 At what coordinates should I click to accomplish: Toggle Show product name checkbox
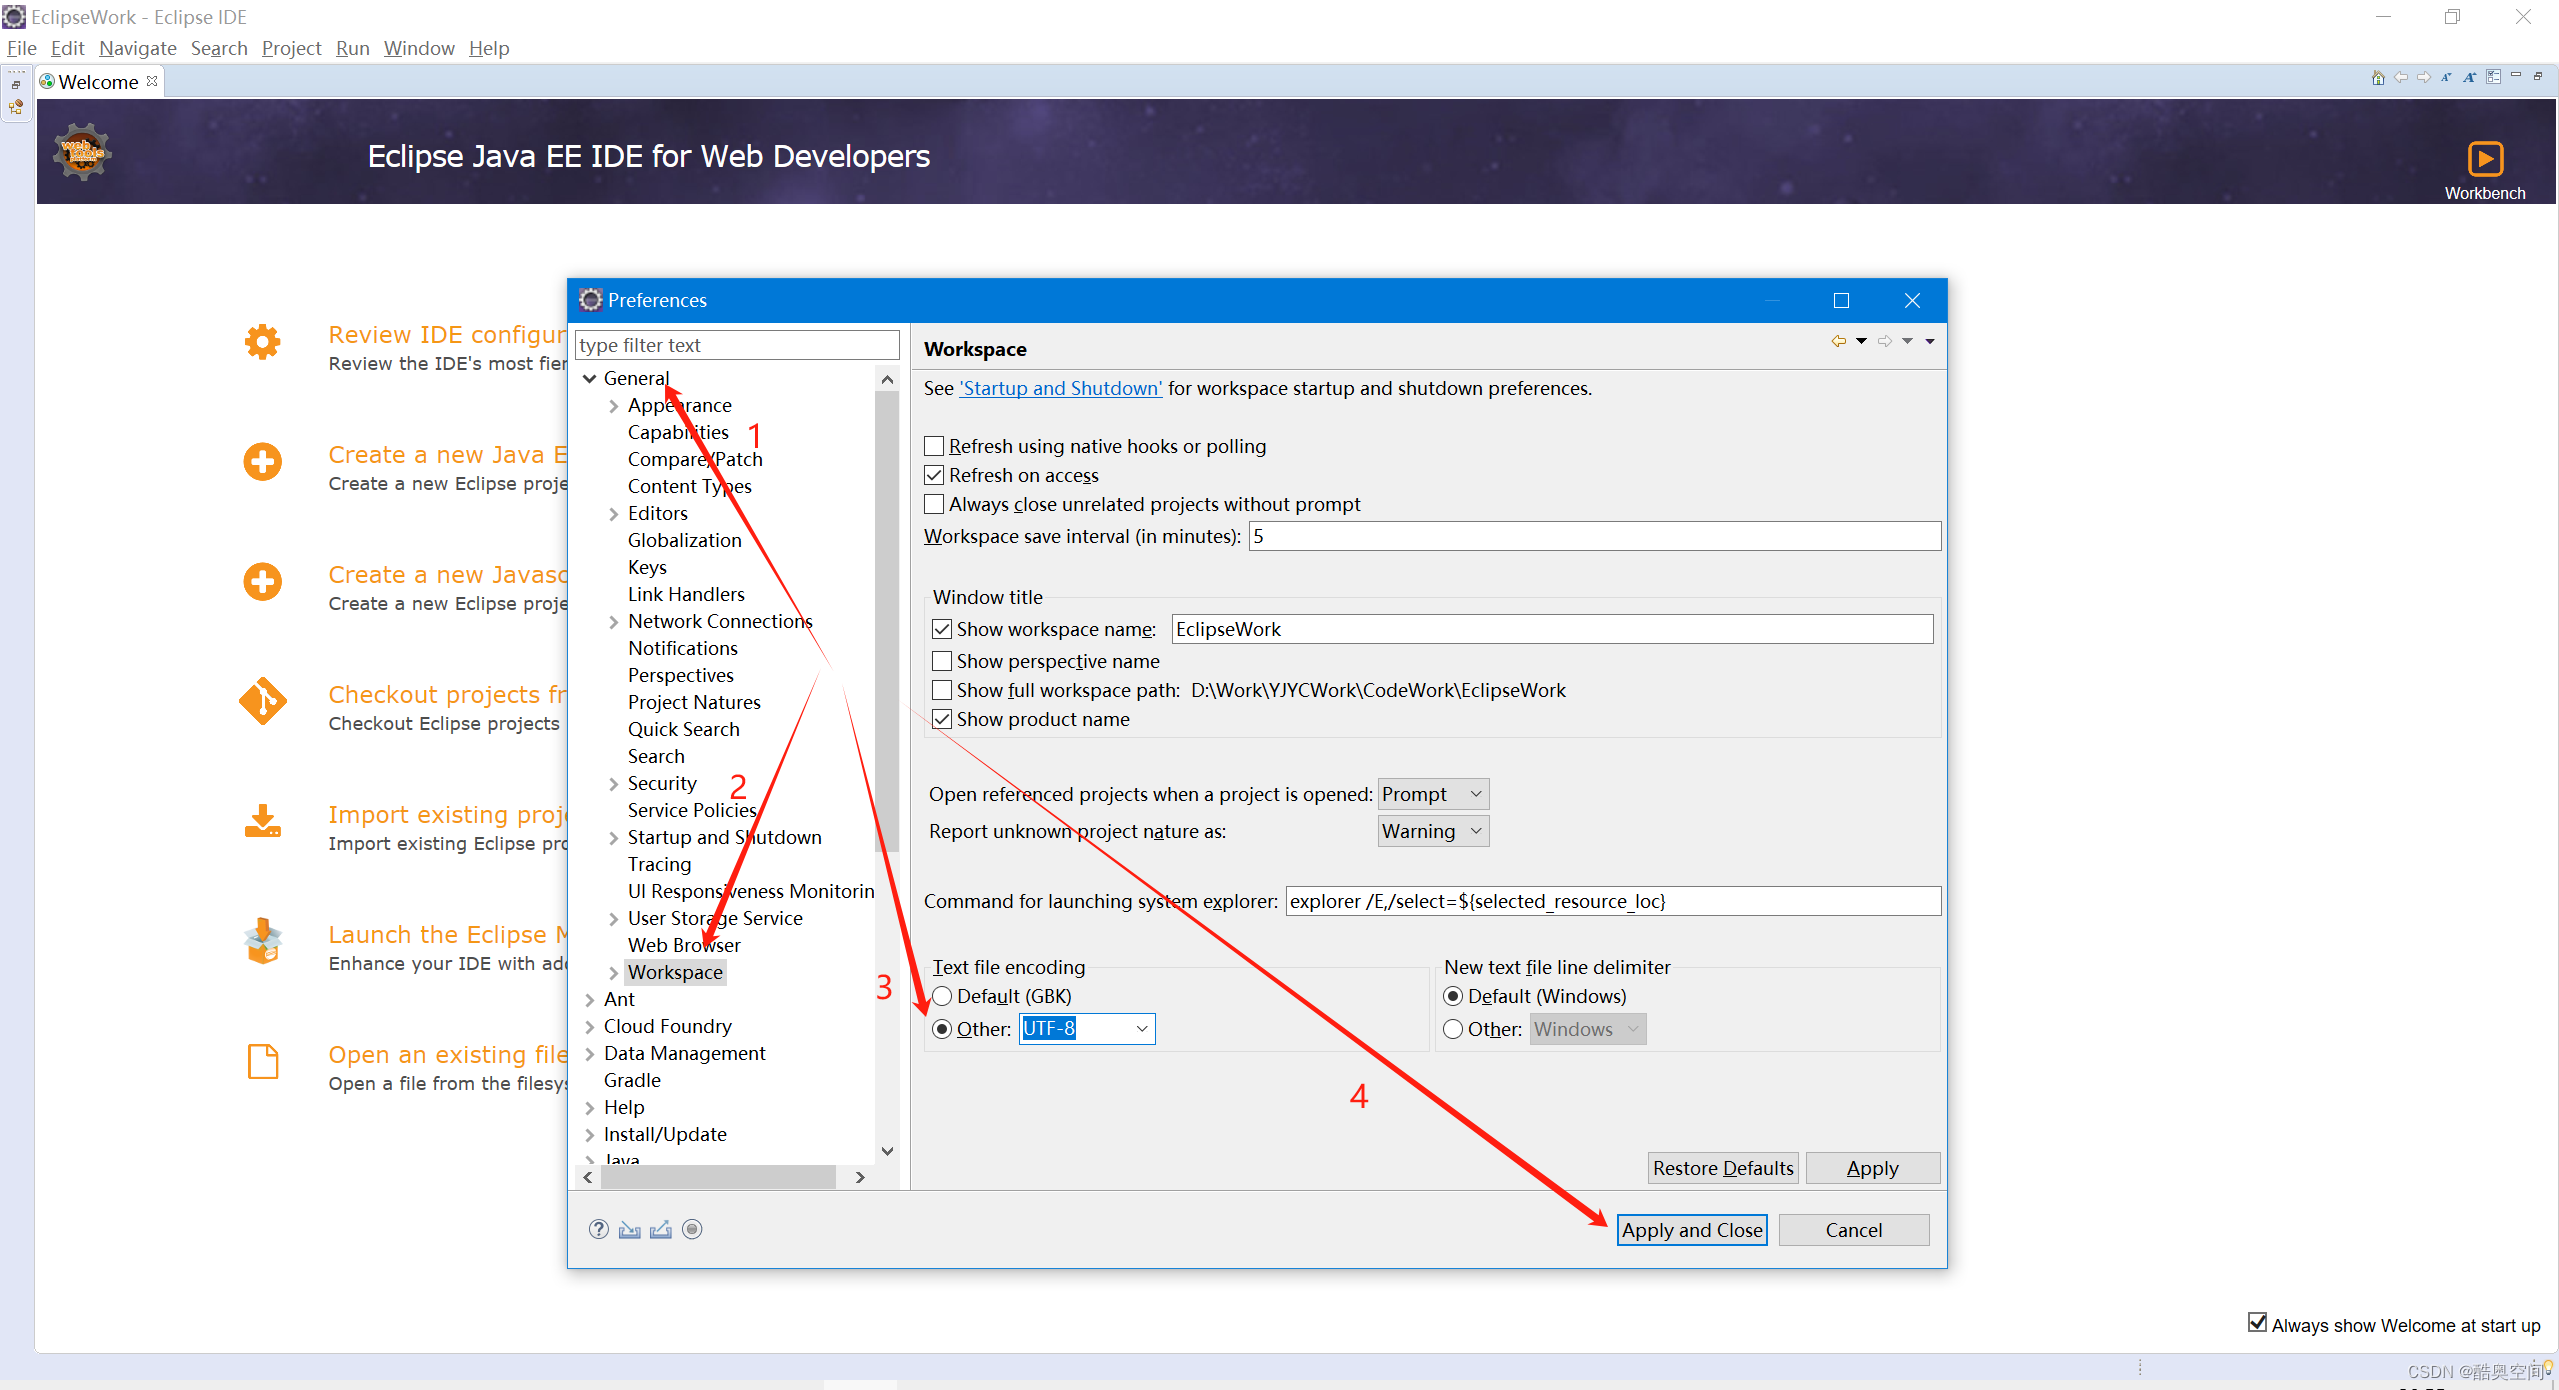tap(942, 719)
